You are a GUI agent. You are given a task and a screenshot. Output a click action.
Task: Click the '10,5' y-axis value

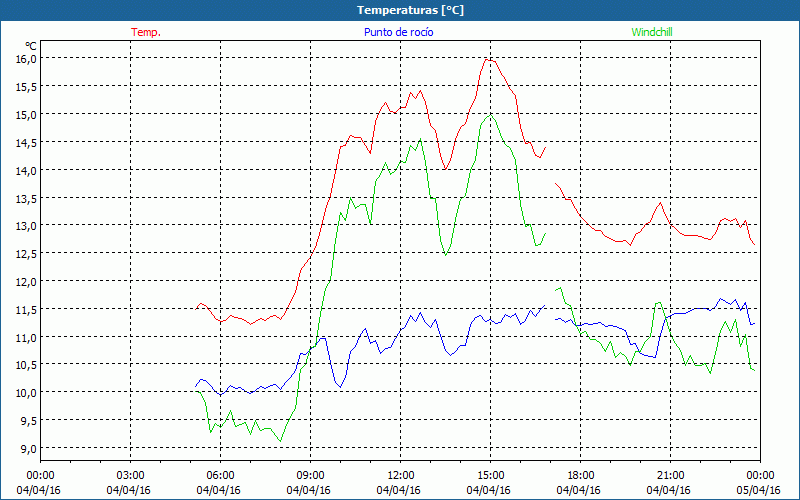point(26,365)
